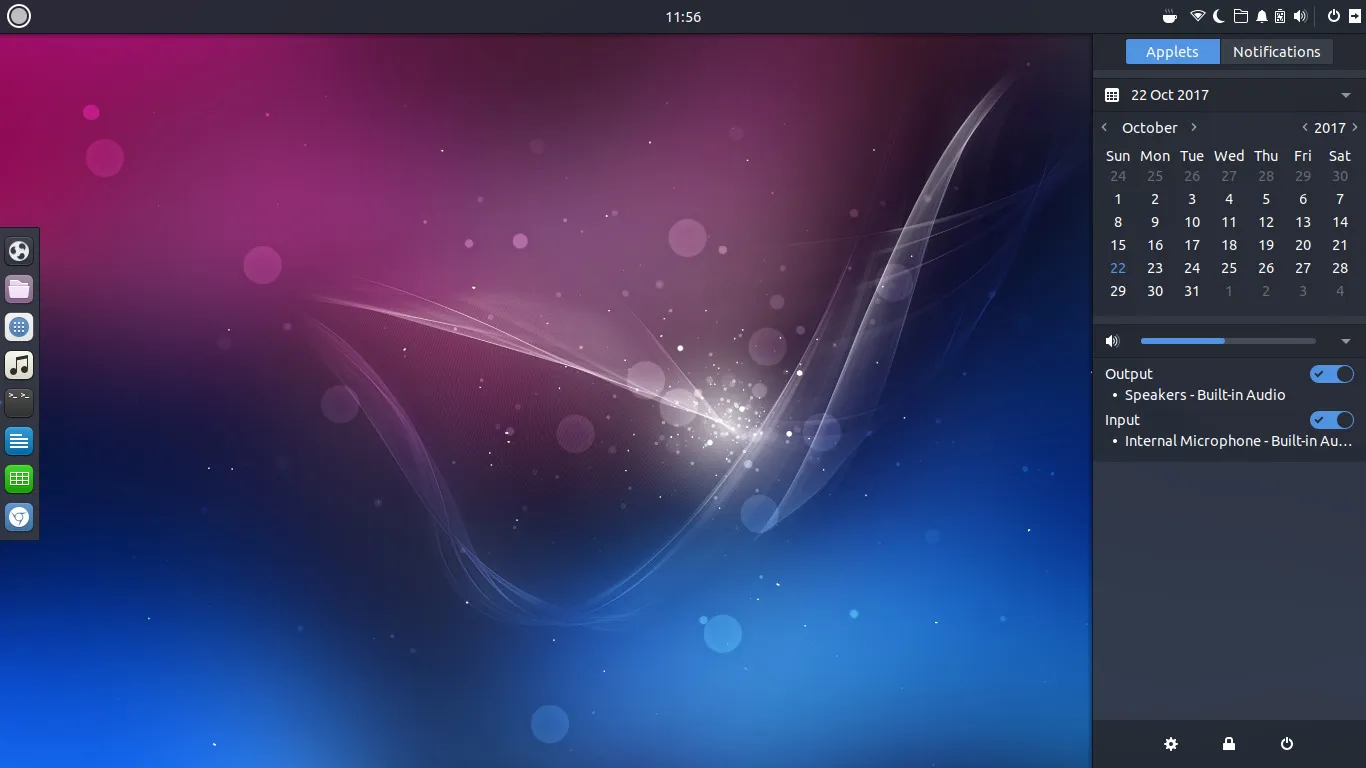
Task: Go to next year arrow after 2017
Action: point(1355,127)
